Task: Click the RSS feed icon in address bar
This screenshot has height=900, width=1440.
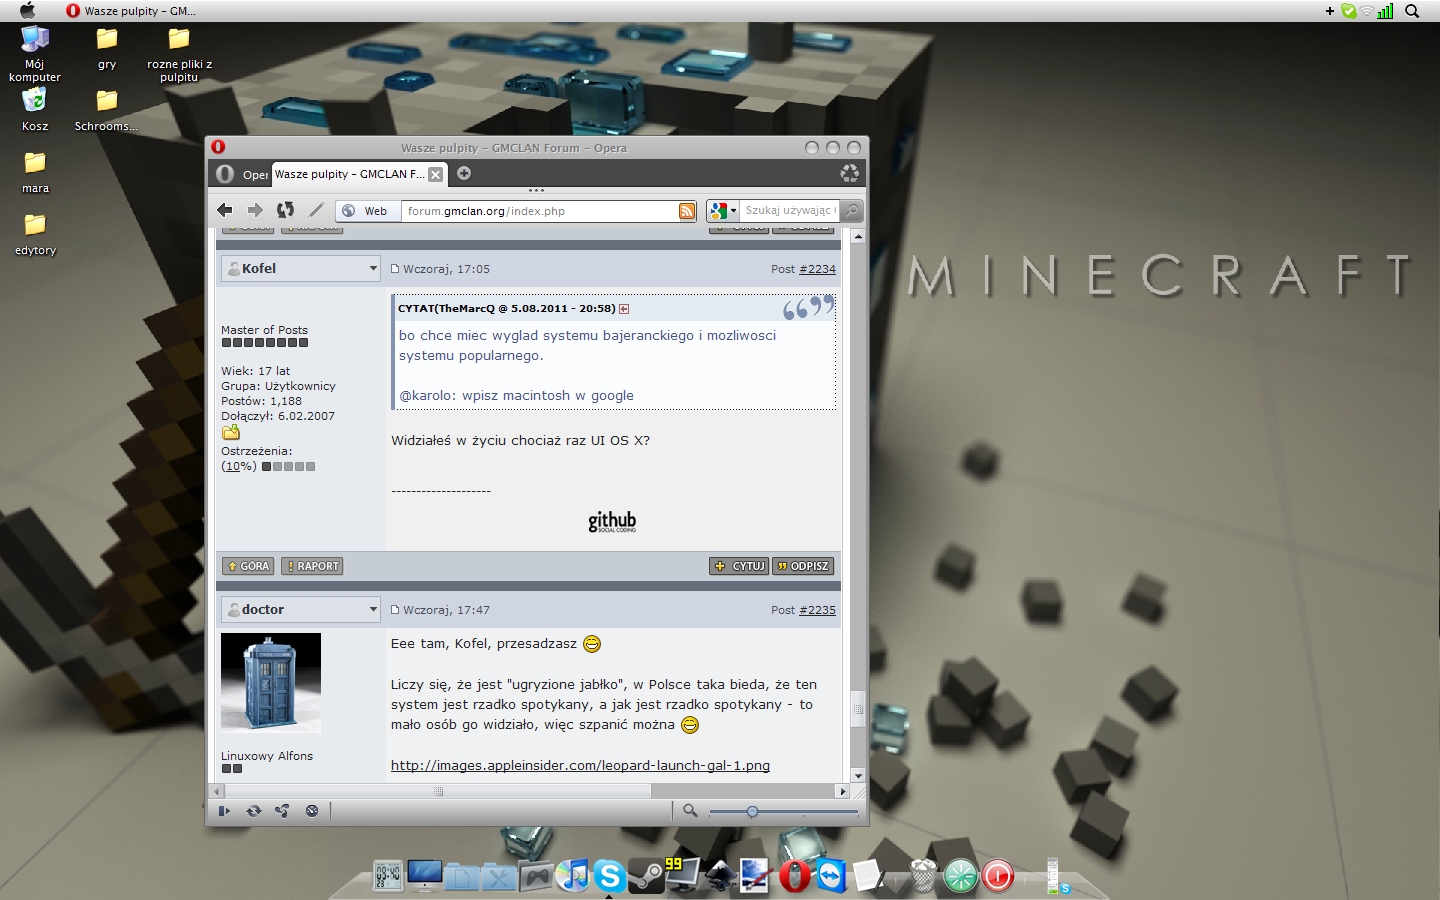Action: pos(687,211)
